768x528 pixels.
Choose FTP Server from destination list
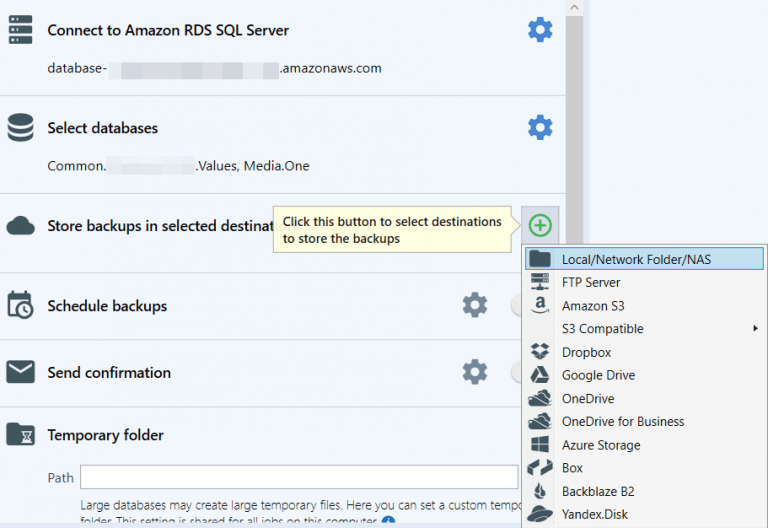[591, 282]
